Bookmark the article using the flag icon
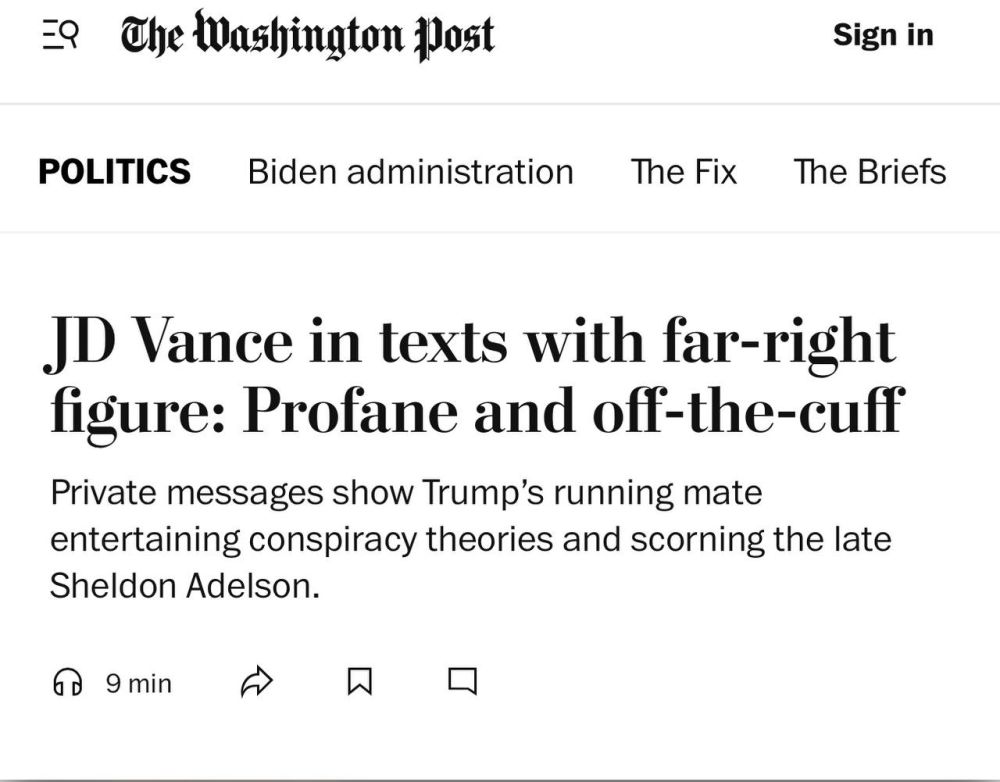Viewport: 1000px width, 782px height. (361, 680)
